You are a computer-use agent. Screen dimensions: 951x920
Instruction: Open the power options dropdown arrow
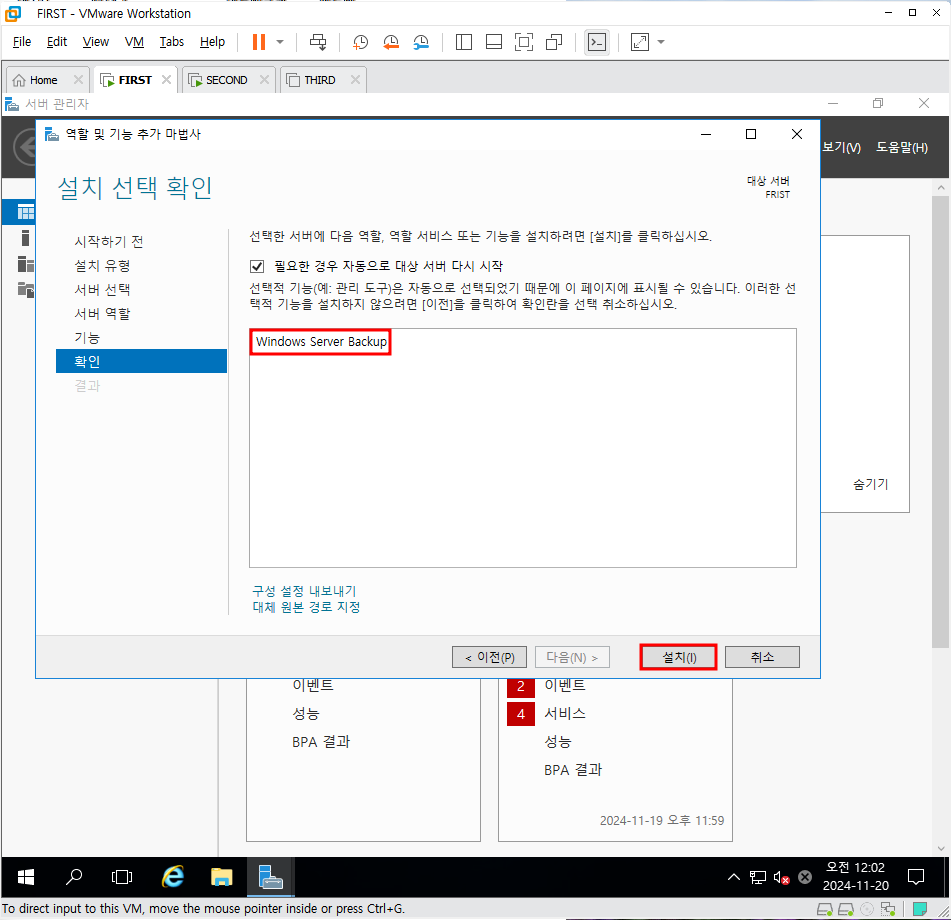(280, 42)
